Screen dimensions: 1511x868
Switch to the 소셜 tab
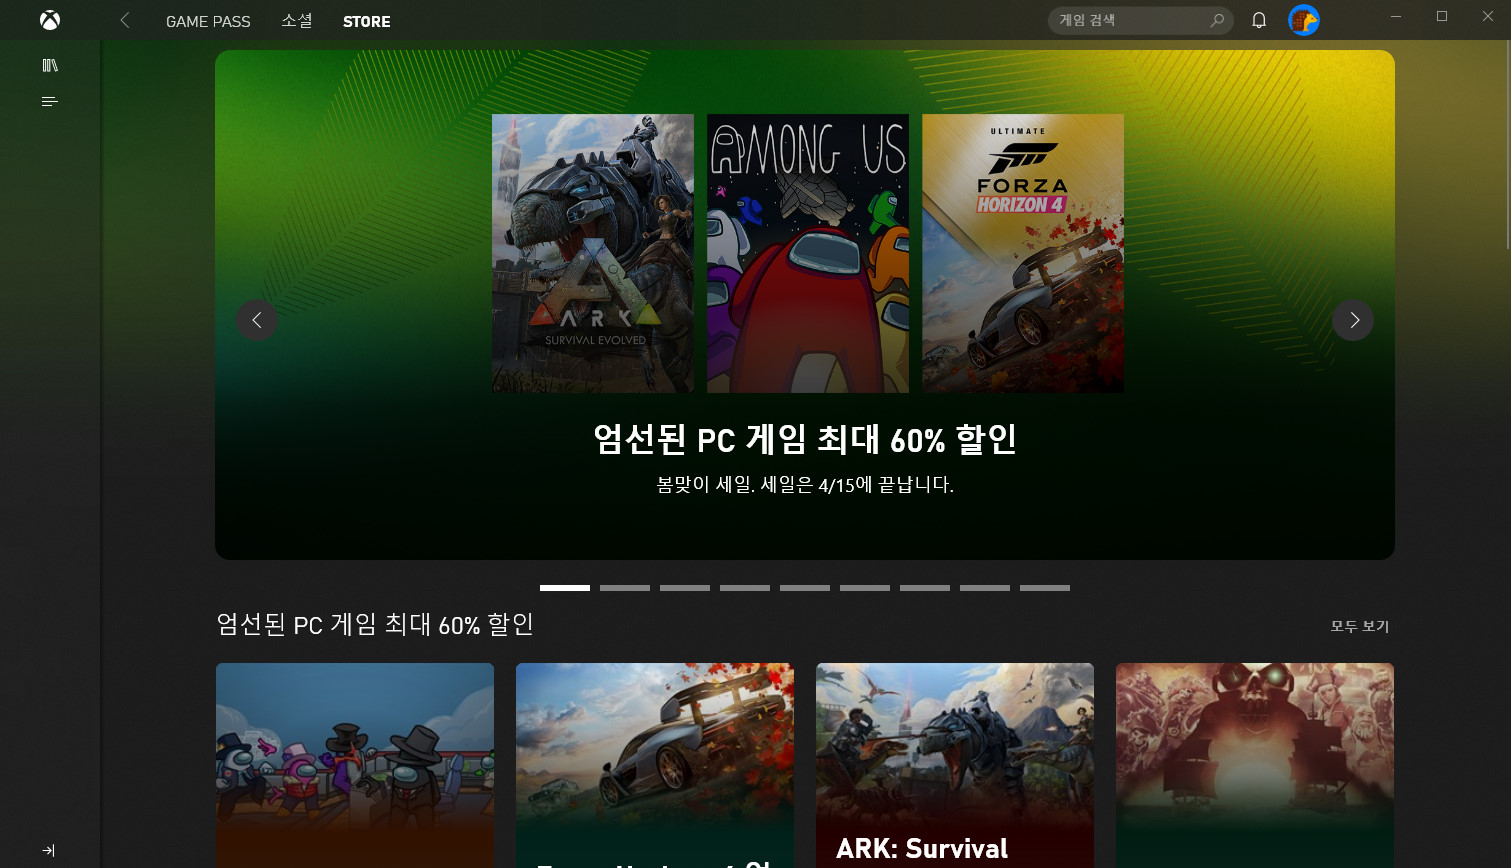coord(297,21)
